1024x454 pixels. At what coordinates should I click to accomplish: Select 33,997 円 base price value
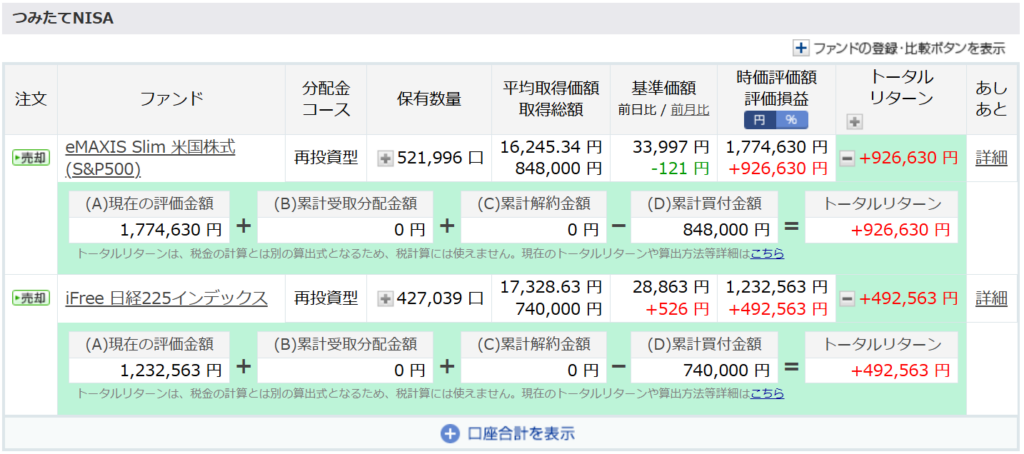coord(670,145)
